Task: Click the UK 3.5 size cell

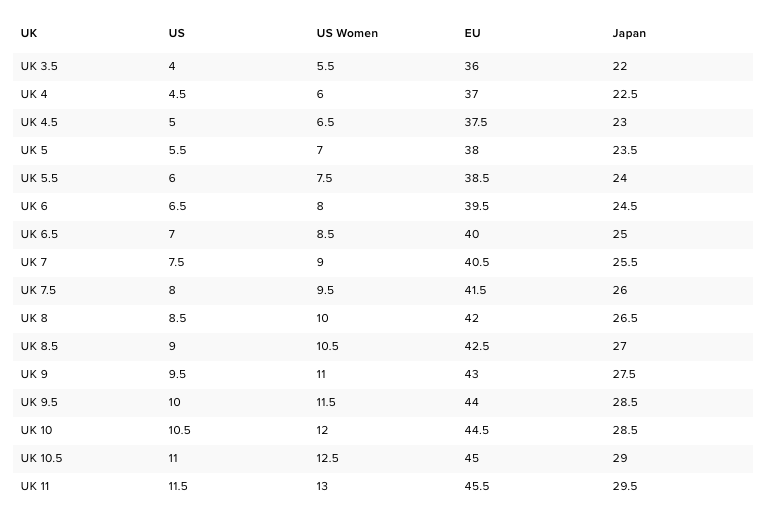Action: 39,66
